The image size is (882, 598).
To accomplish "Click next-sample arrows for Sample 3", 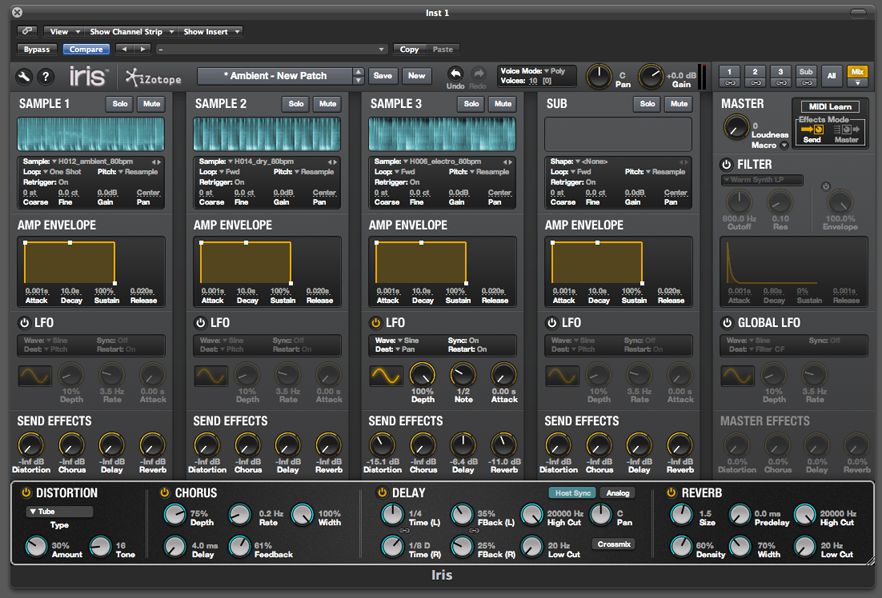I will pyautogui.click(x=507, y=161).
